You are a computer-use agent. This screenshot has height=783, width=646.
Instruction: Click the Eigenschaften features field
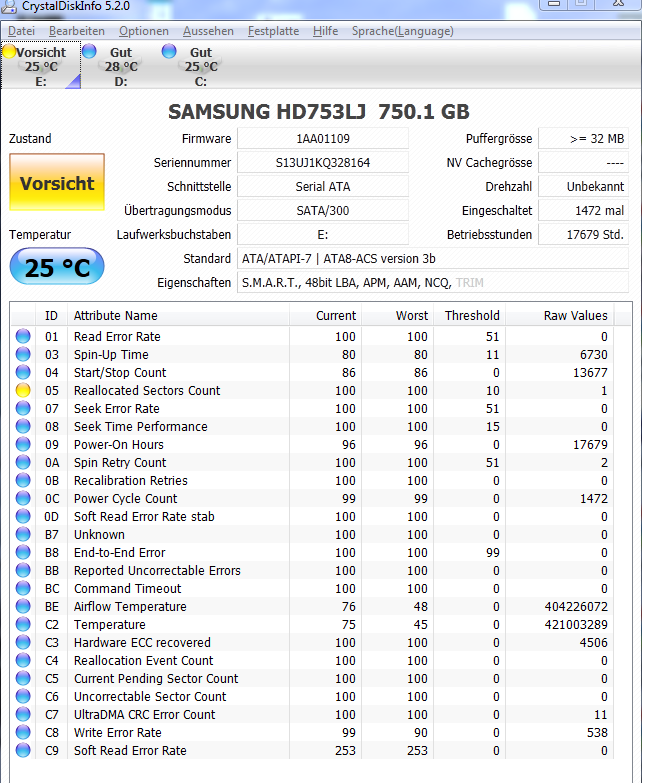click(x=433, y=282)
